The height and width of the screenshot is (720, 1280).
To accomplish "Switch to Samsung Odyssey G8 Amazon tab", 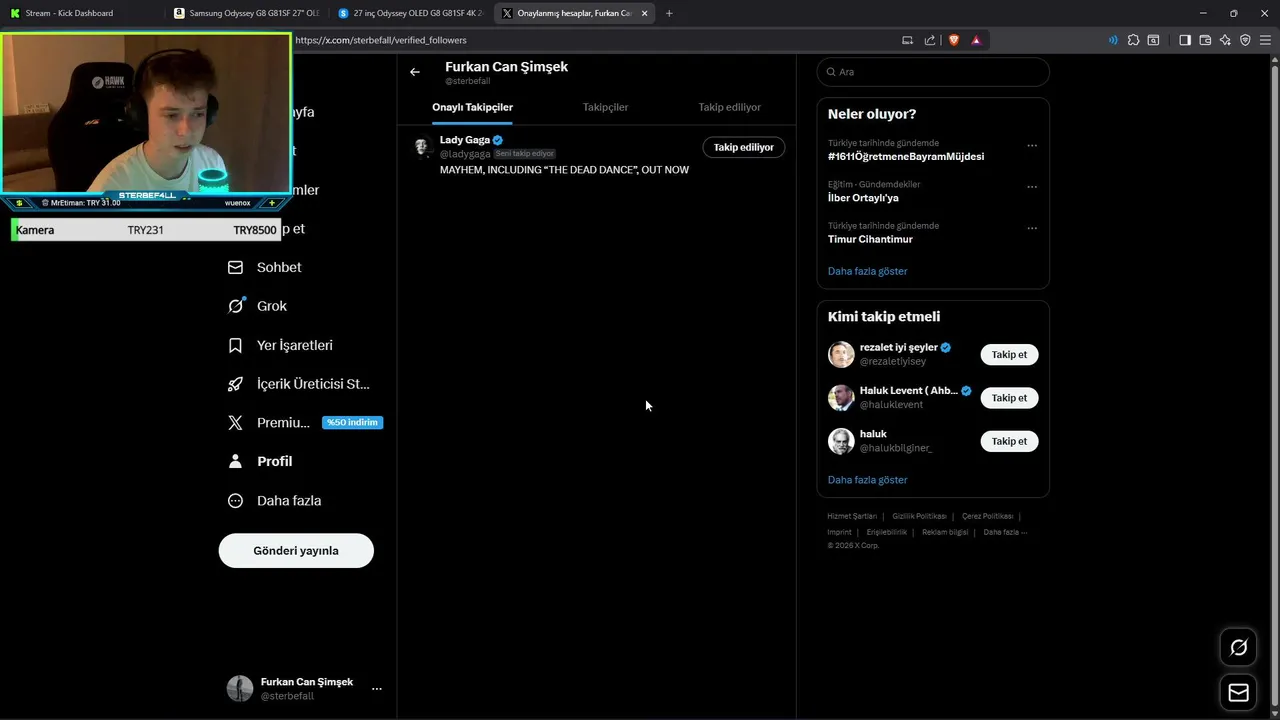I will point(246,13).
